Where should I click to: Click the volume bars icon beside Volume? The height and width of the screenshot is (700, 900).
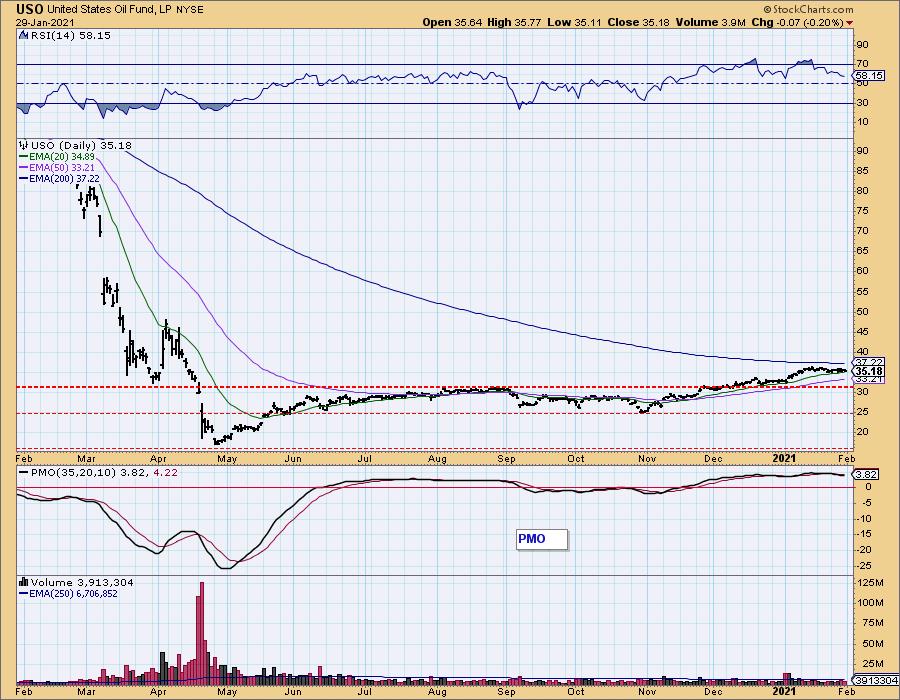24,582
